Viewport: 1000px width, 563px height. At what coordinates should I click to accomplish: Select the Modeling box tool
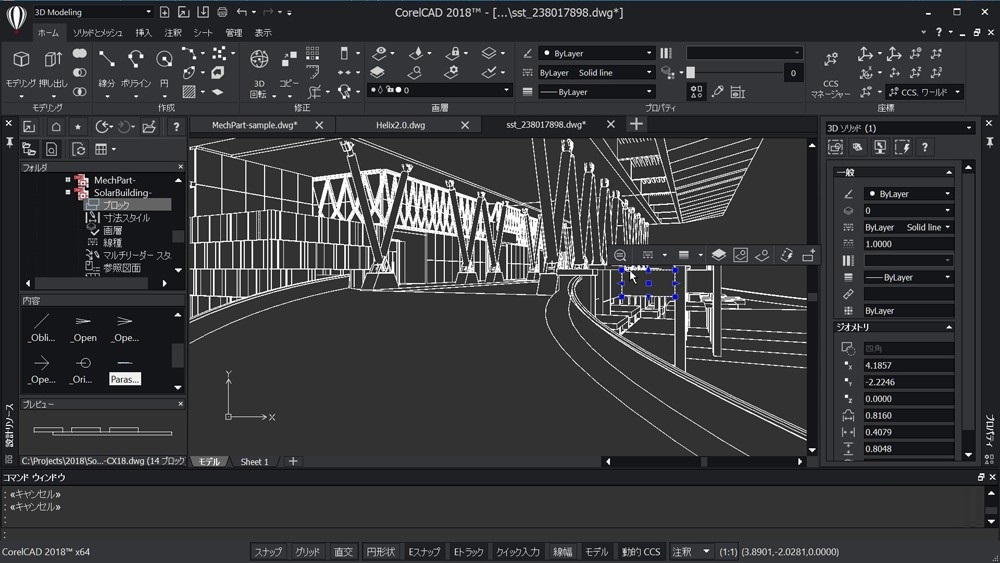[x=21, y=59]
